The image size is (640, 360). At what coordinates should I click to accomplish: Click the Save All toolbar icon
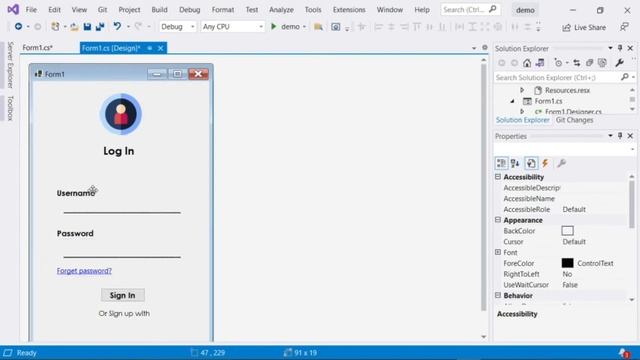100,27
